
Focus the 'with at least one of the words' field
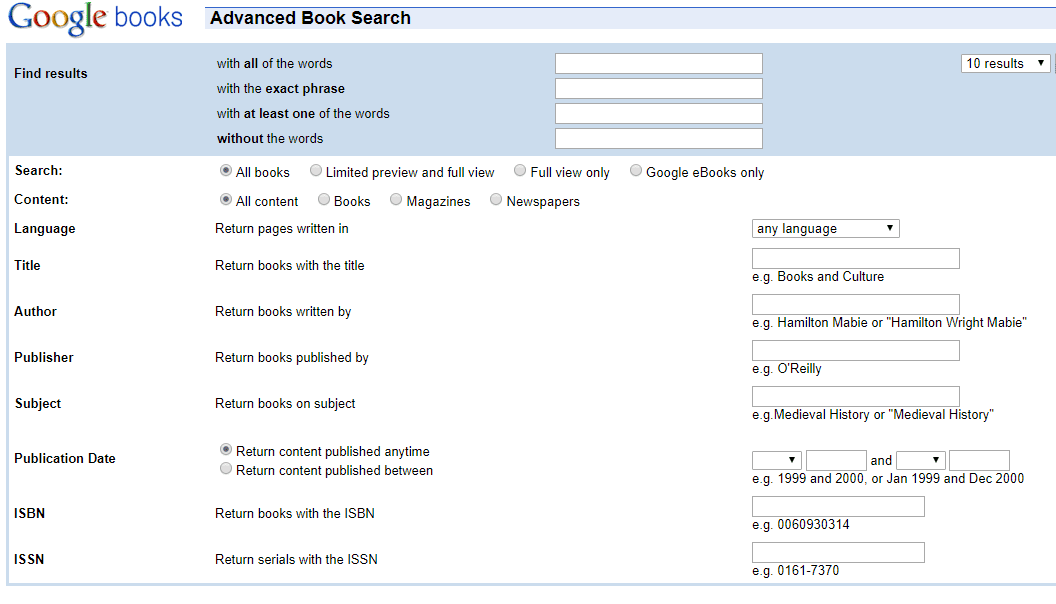(x=659, y=113)
